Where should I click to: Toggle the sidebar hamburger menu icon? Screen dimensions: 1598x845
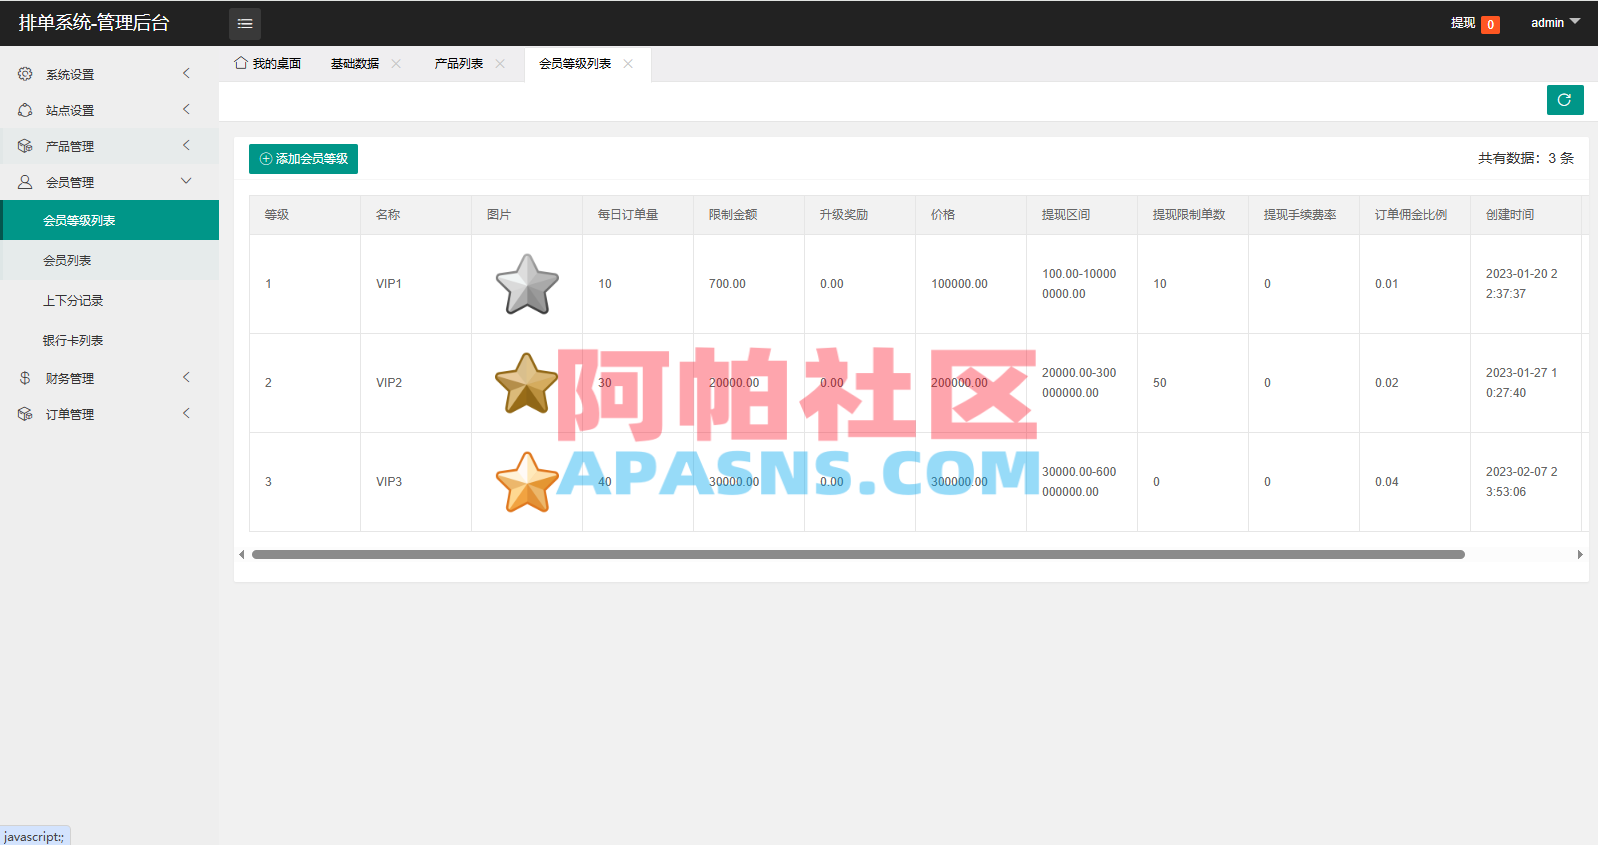coord(245,23)
